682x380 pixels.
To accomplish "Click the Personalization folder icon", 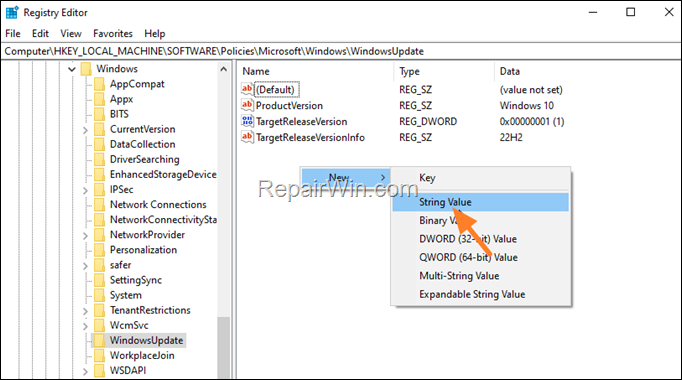I will pyautogui.click(x=100, y=250).
